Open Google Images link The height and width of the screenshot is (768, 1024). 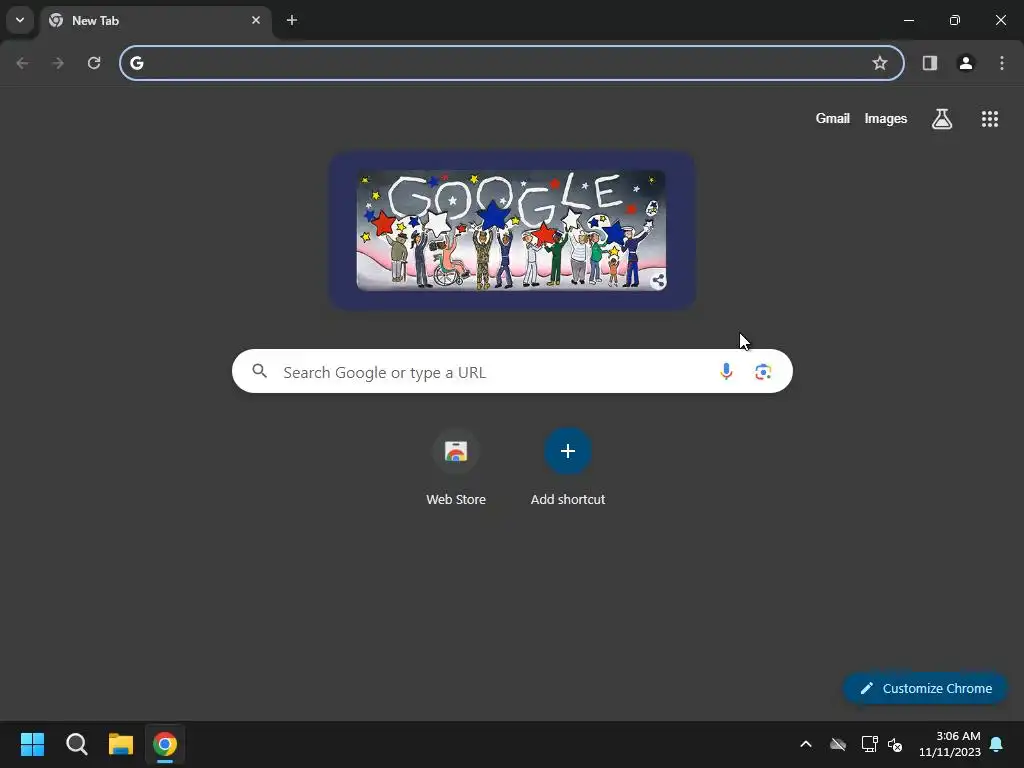pos(886,118)
